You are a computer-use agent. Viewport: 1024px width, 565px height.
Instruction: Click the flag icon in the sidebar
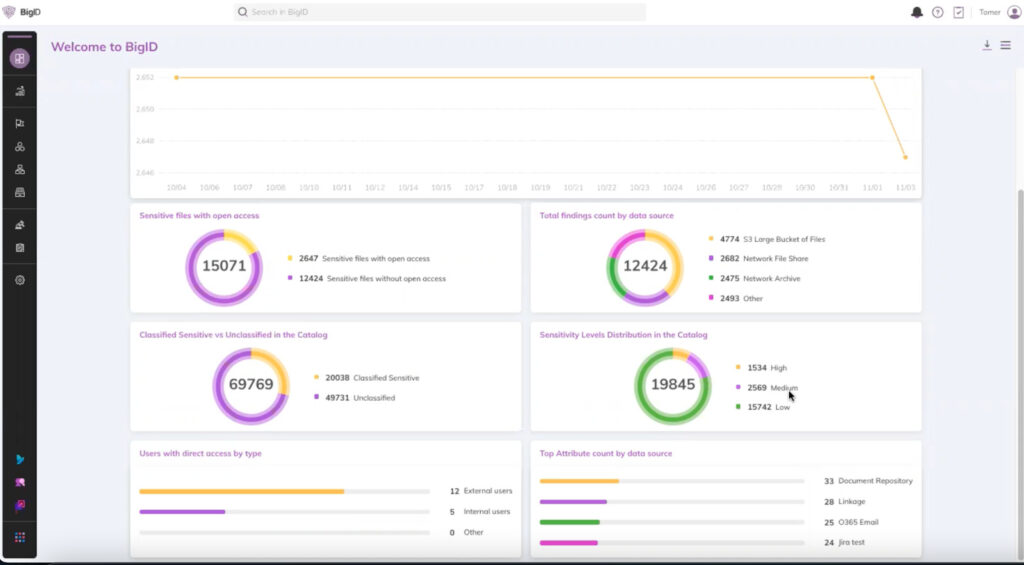tap(19, 124)
